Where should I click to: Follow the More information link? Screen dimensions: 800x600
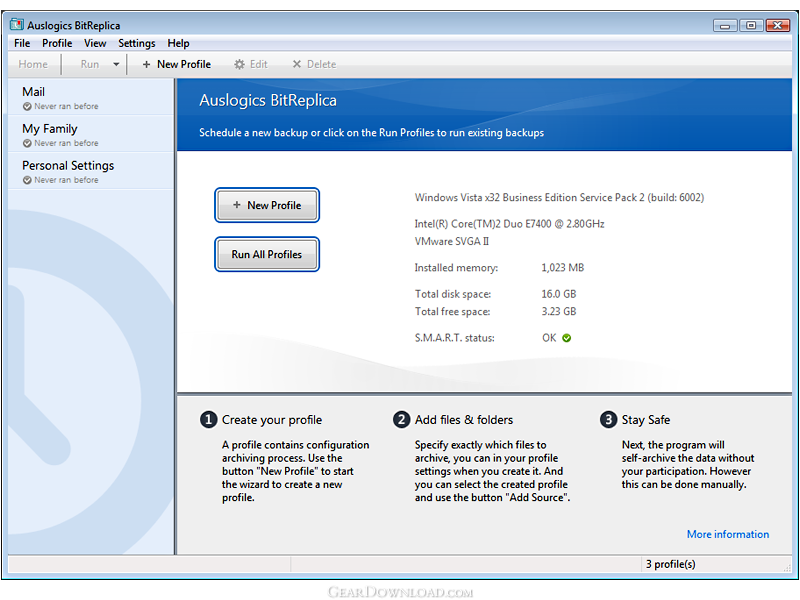pos(727,534)
